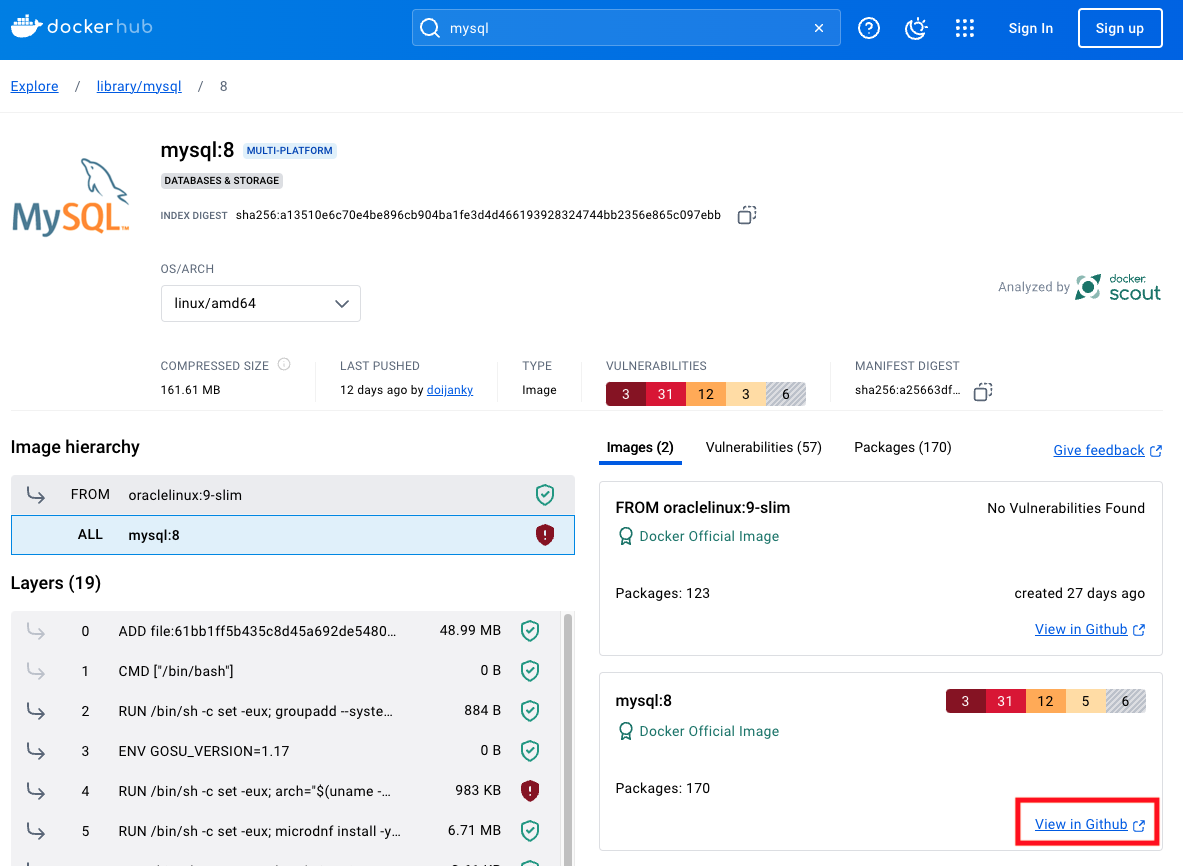This screenshot has width=1183, height=866.
Task: Switch to Packages (170) tab
Action: click(x=902, y=447)
